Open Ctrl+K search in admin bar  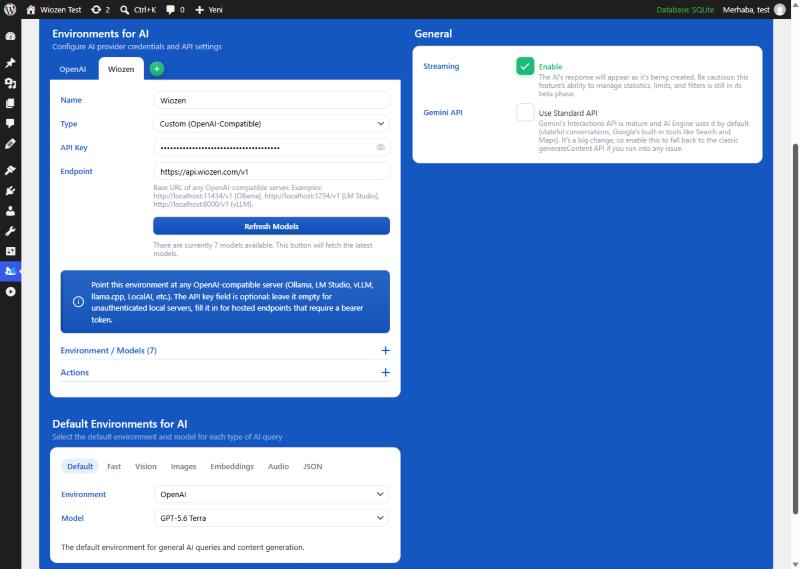tap(138, 9)
